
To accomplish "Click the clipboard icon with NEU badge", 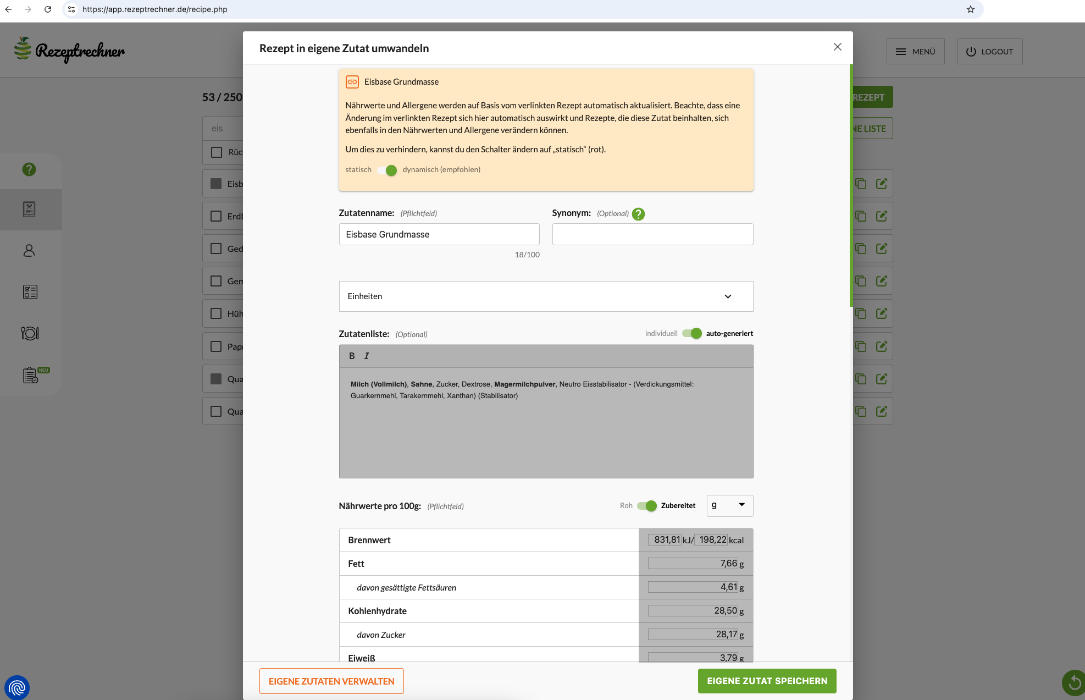I will (31, 375).
